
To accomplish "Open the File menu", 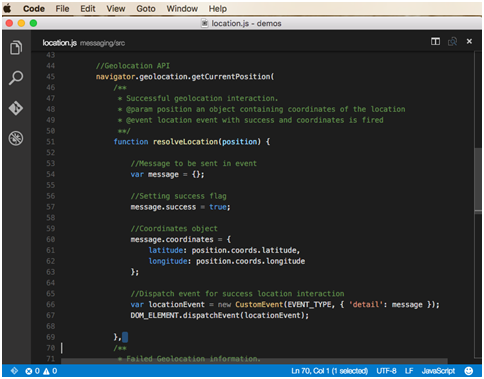I will (x=62, y=9).
